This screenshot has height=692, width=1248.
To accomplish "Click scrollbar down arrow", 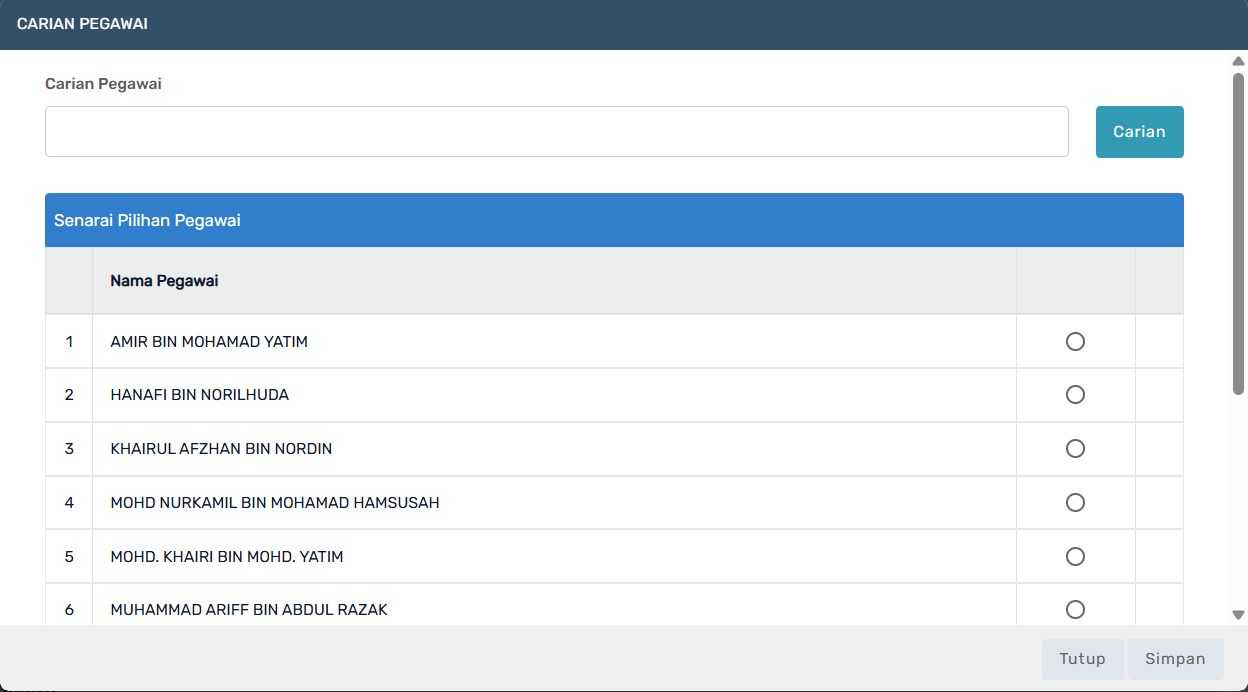I will coord(1238,615).
